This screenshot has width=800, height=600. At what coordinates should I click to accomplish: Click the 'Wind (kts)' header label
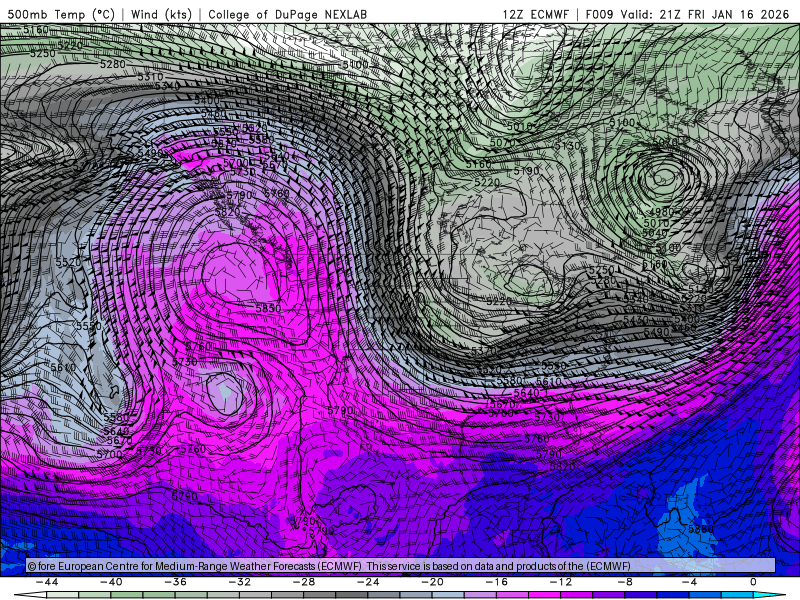pyautogui.click(x=161, y=14)
